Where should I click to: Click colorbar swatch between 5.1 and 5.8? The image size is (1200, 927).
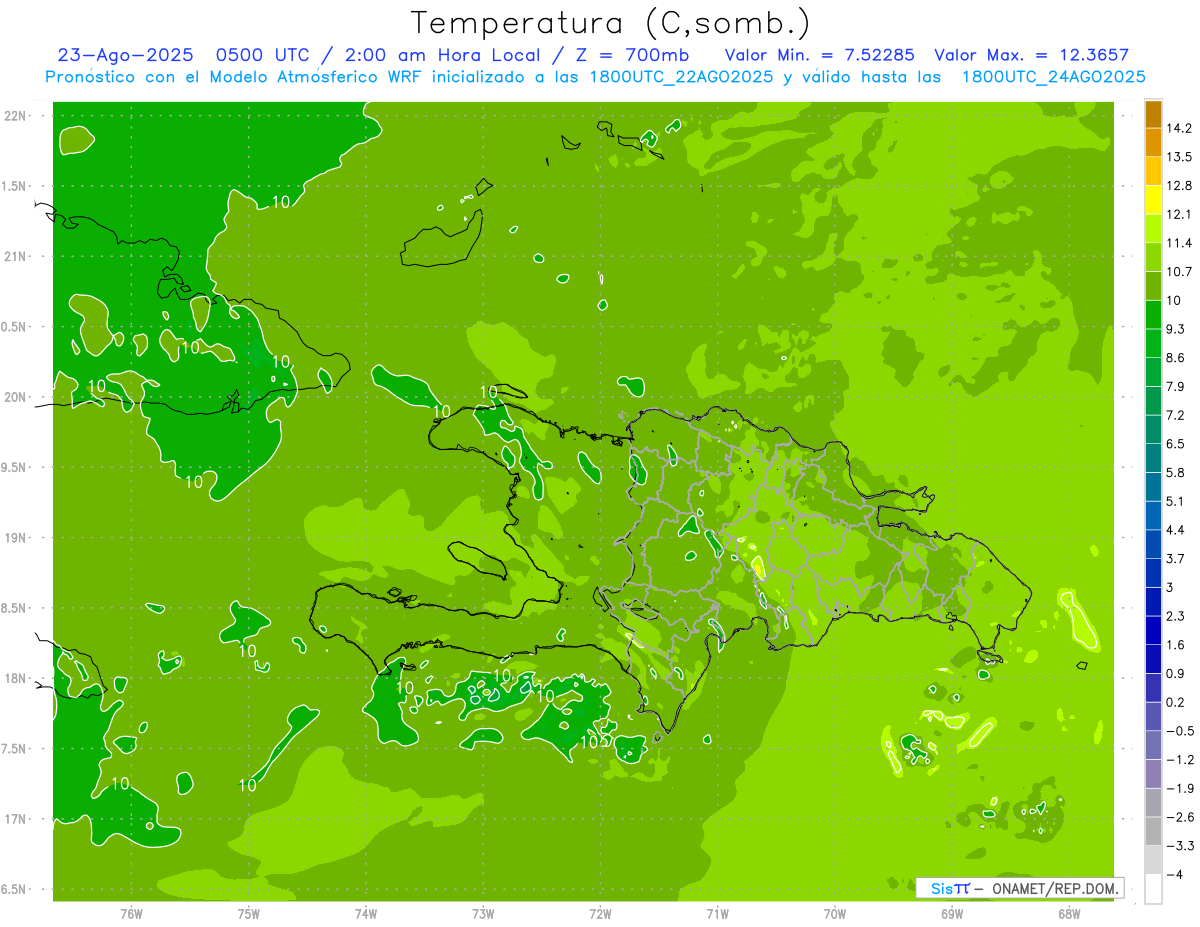(1153, 486)
